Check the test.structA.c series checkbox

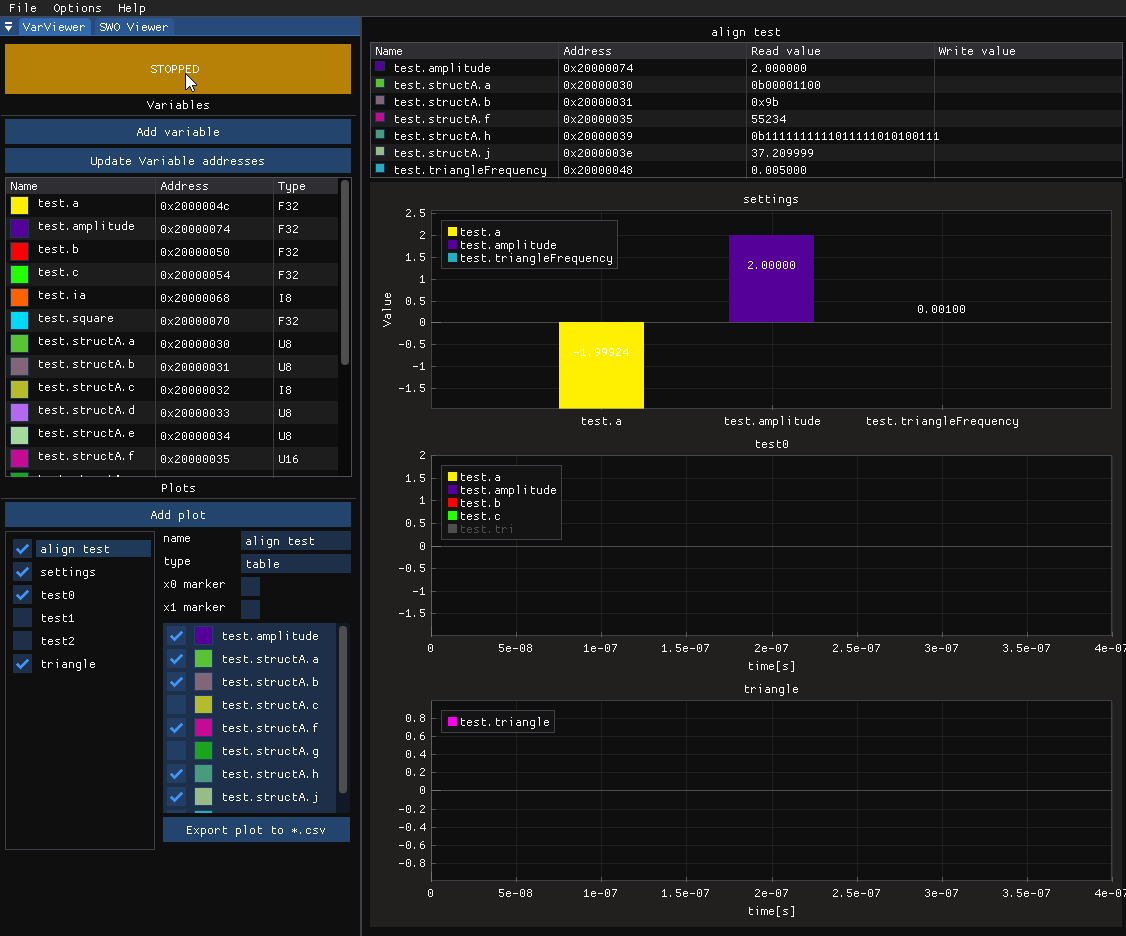click(177, 705)
